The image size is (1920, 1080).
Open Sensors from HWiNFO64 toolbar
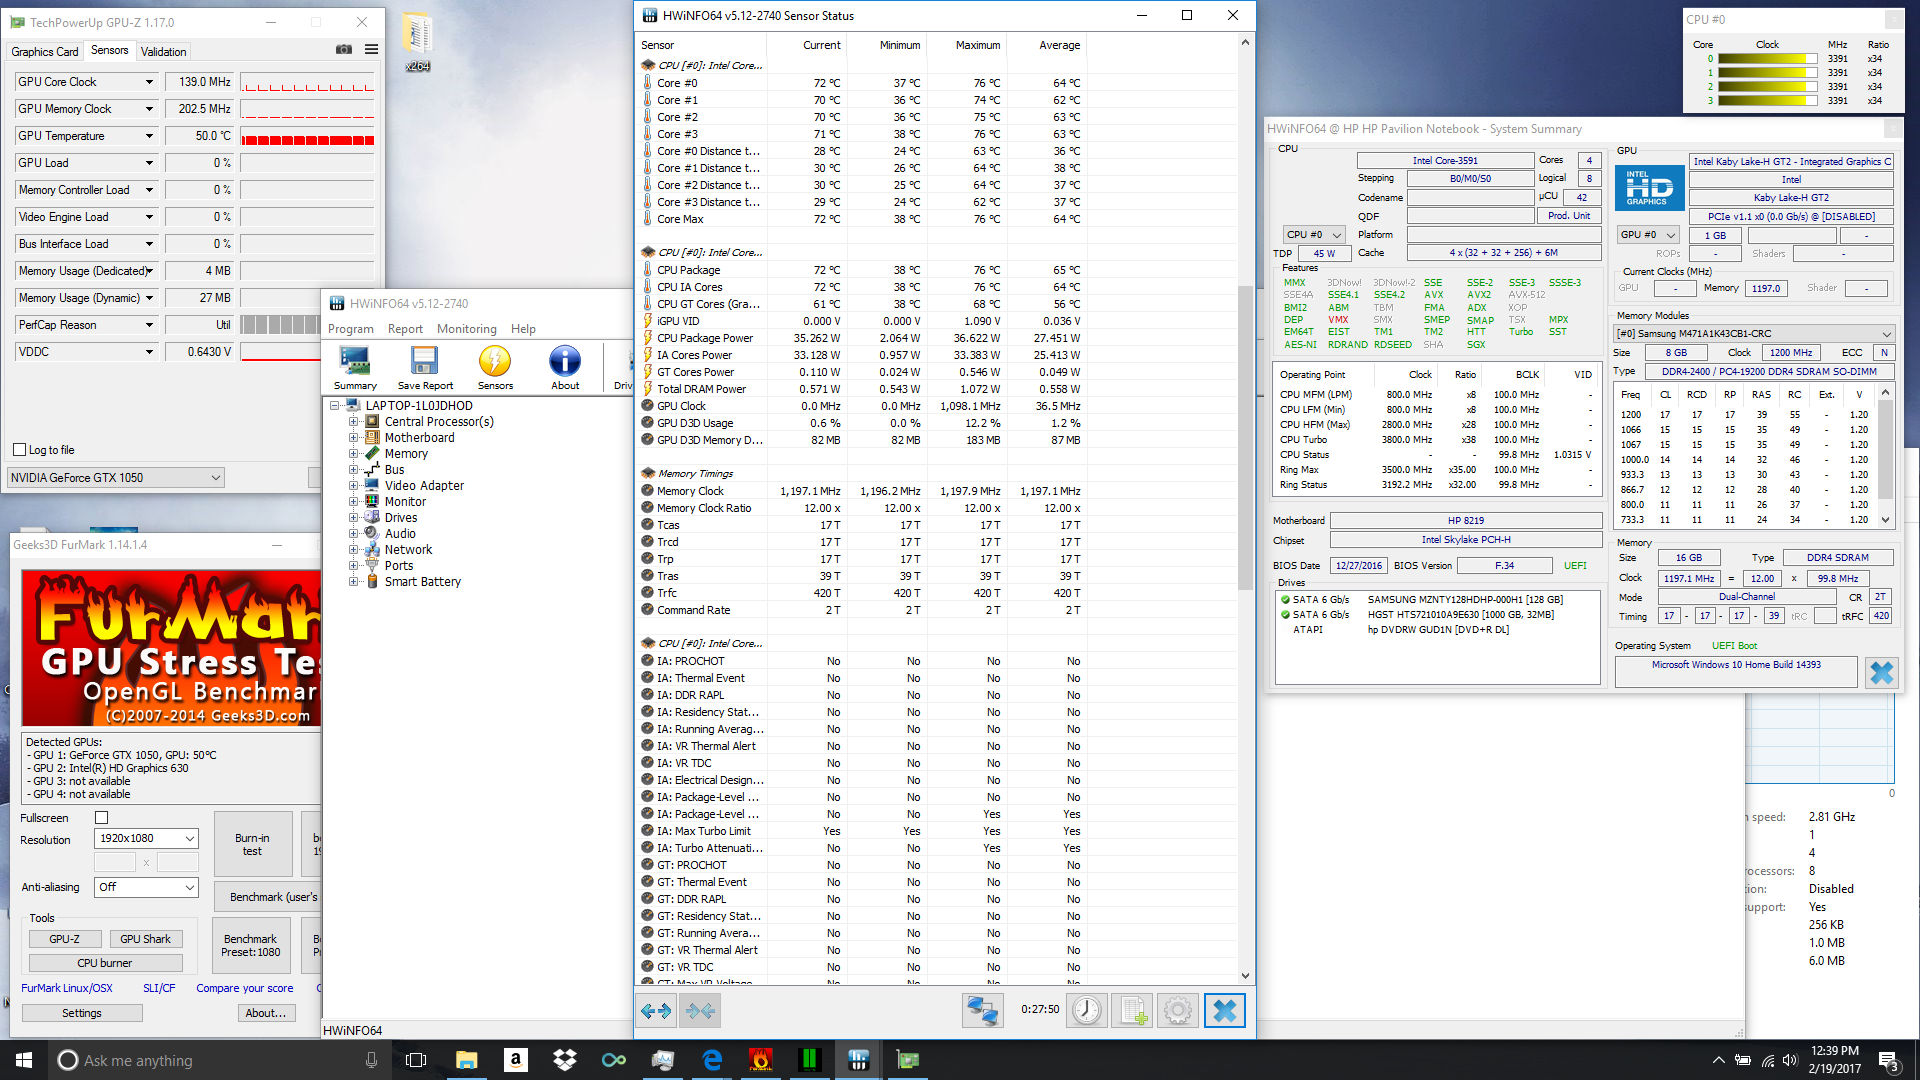tap(495, 367)
